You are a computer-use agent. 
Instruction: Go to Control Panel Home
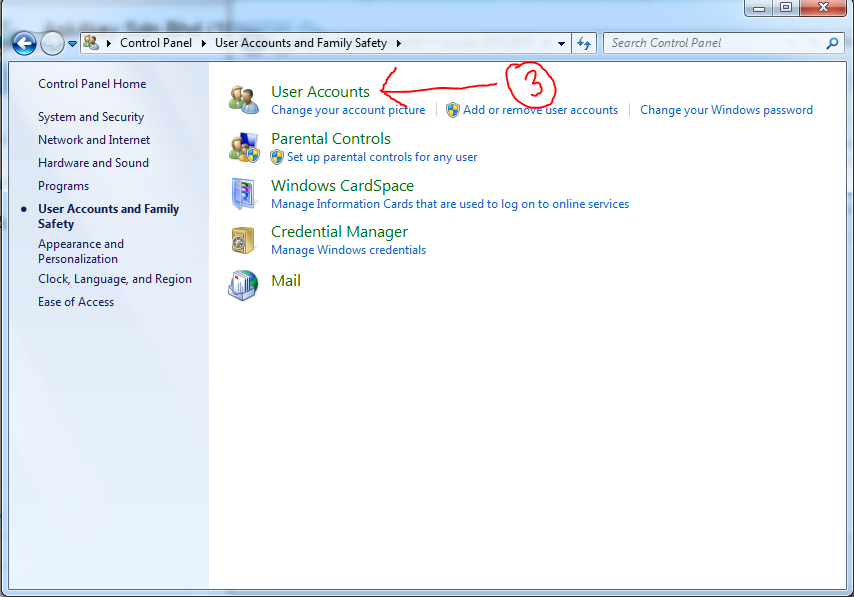tap(92, 84)
